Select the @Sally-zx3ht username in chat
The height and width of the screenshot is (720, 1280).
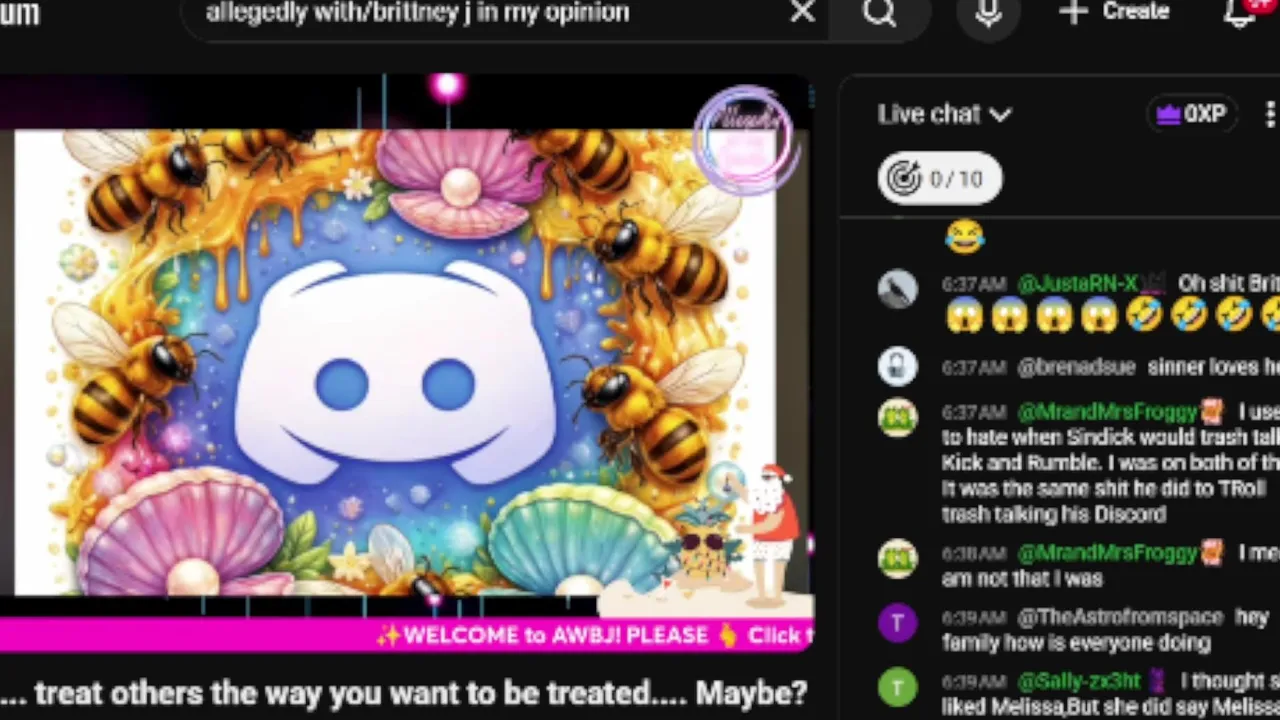tap(1078, 681)
